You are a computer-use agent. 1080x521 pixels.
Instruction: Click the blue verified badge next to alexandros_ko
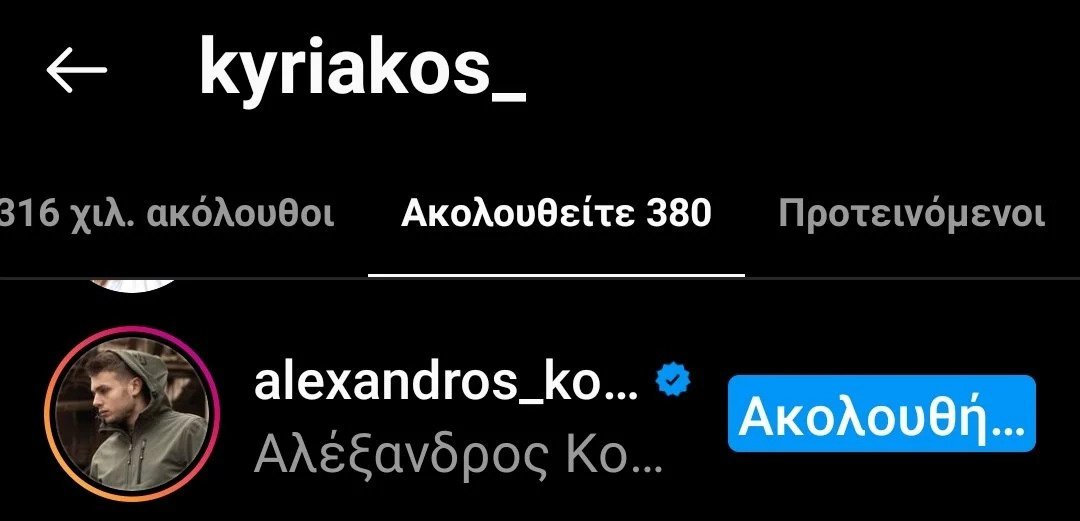[673, 381]
